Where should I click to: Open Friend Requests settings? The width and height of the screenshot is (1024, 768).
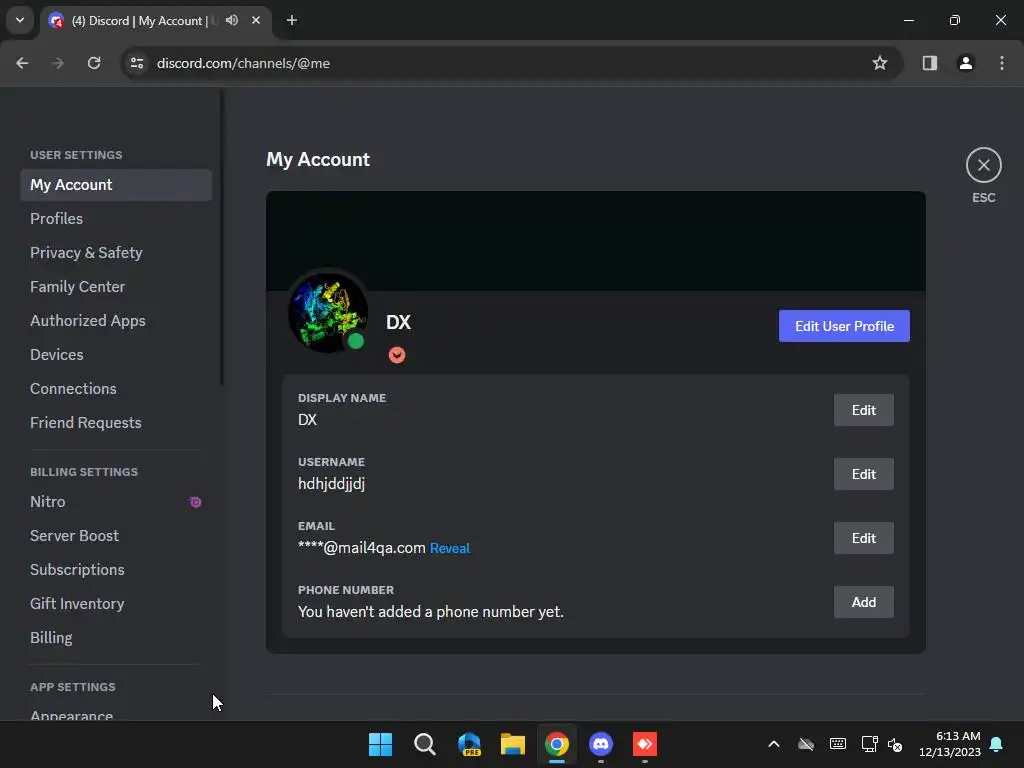tap(116, 423)
